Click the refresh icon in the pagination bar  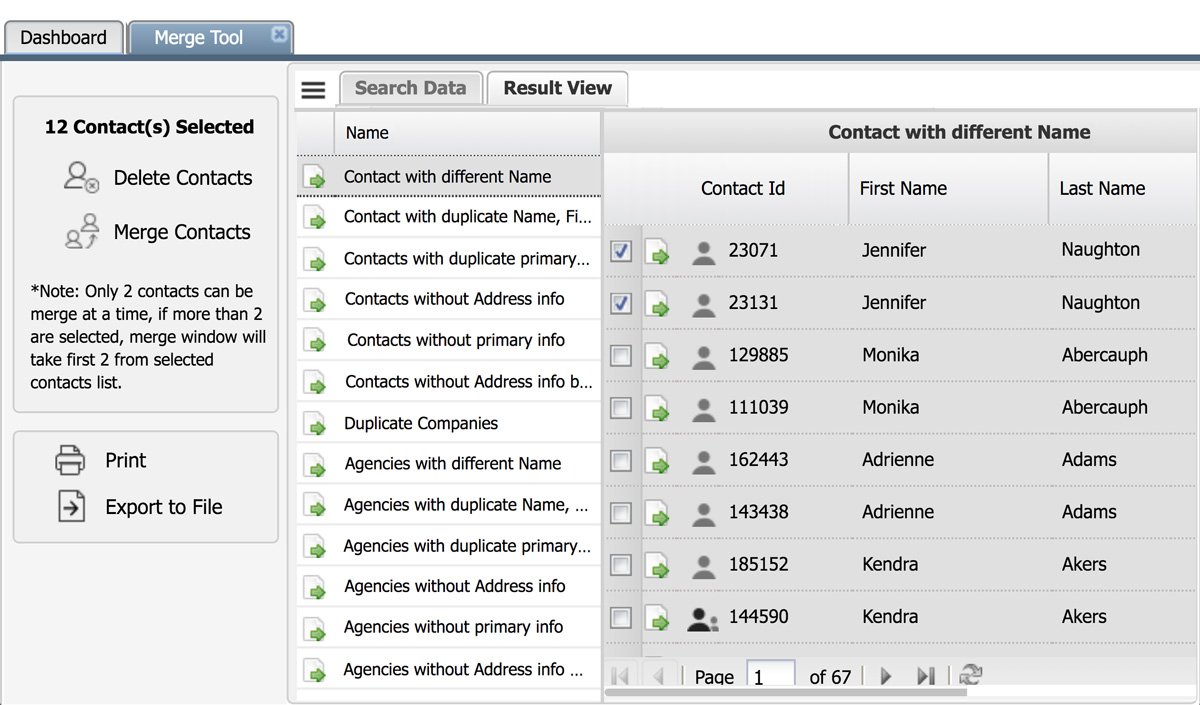970,676
